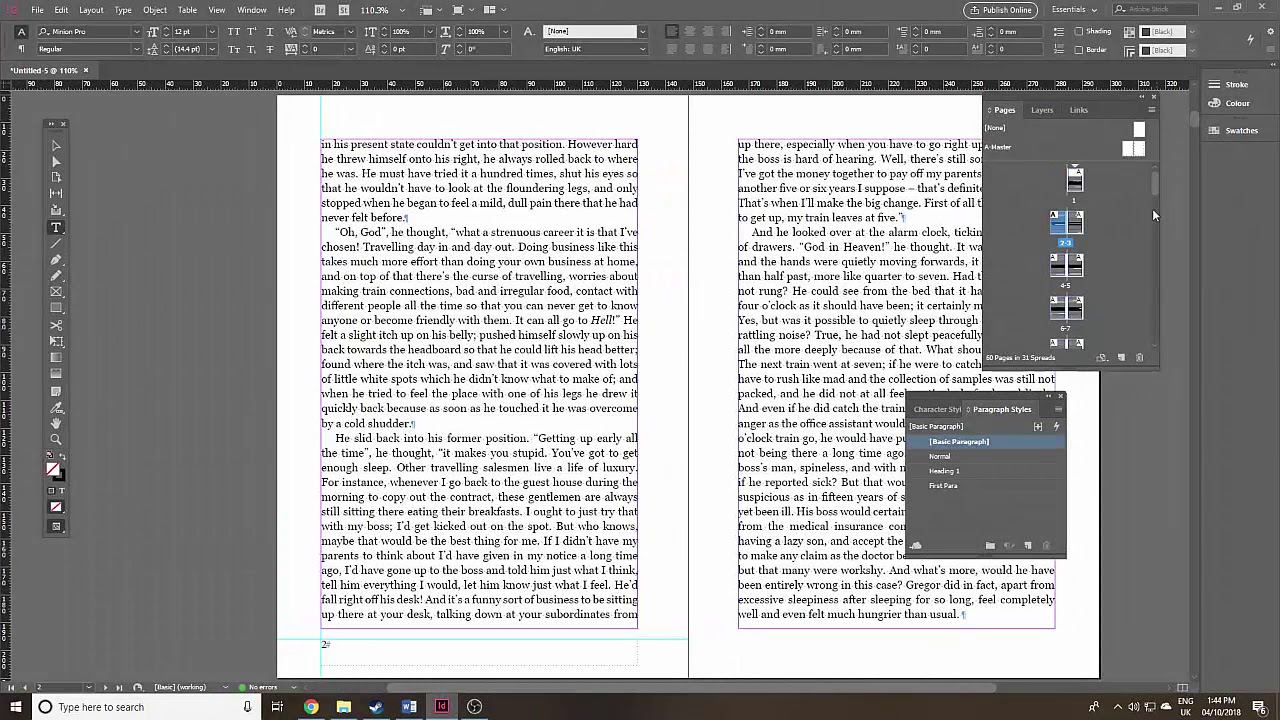1280x720 pixels.
Task: Open font family dropdown Minion Pro
Action: click(137, 31)
